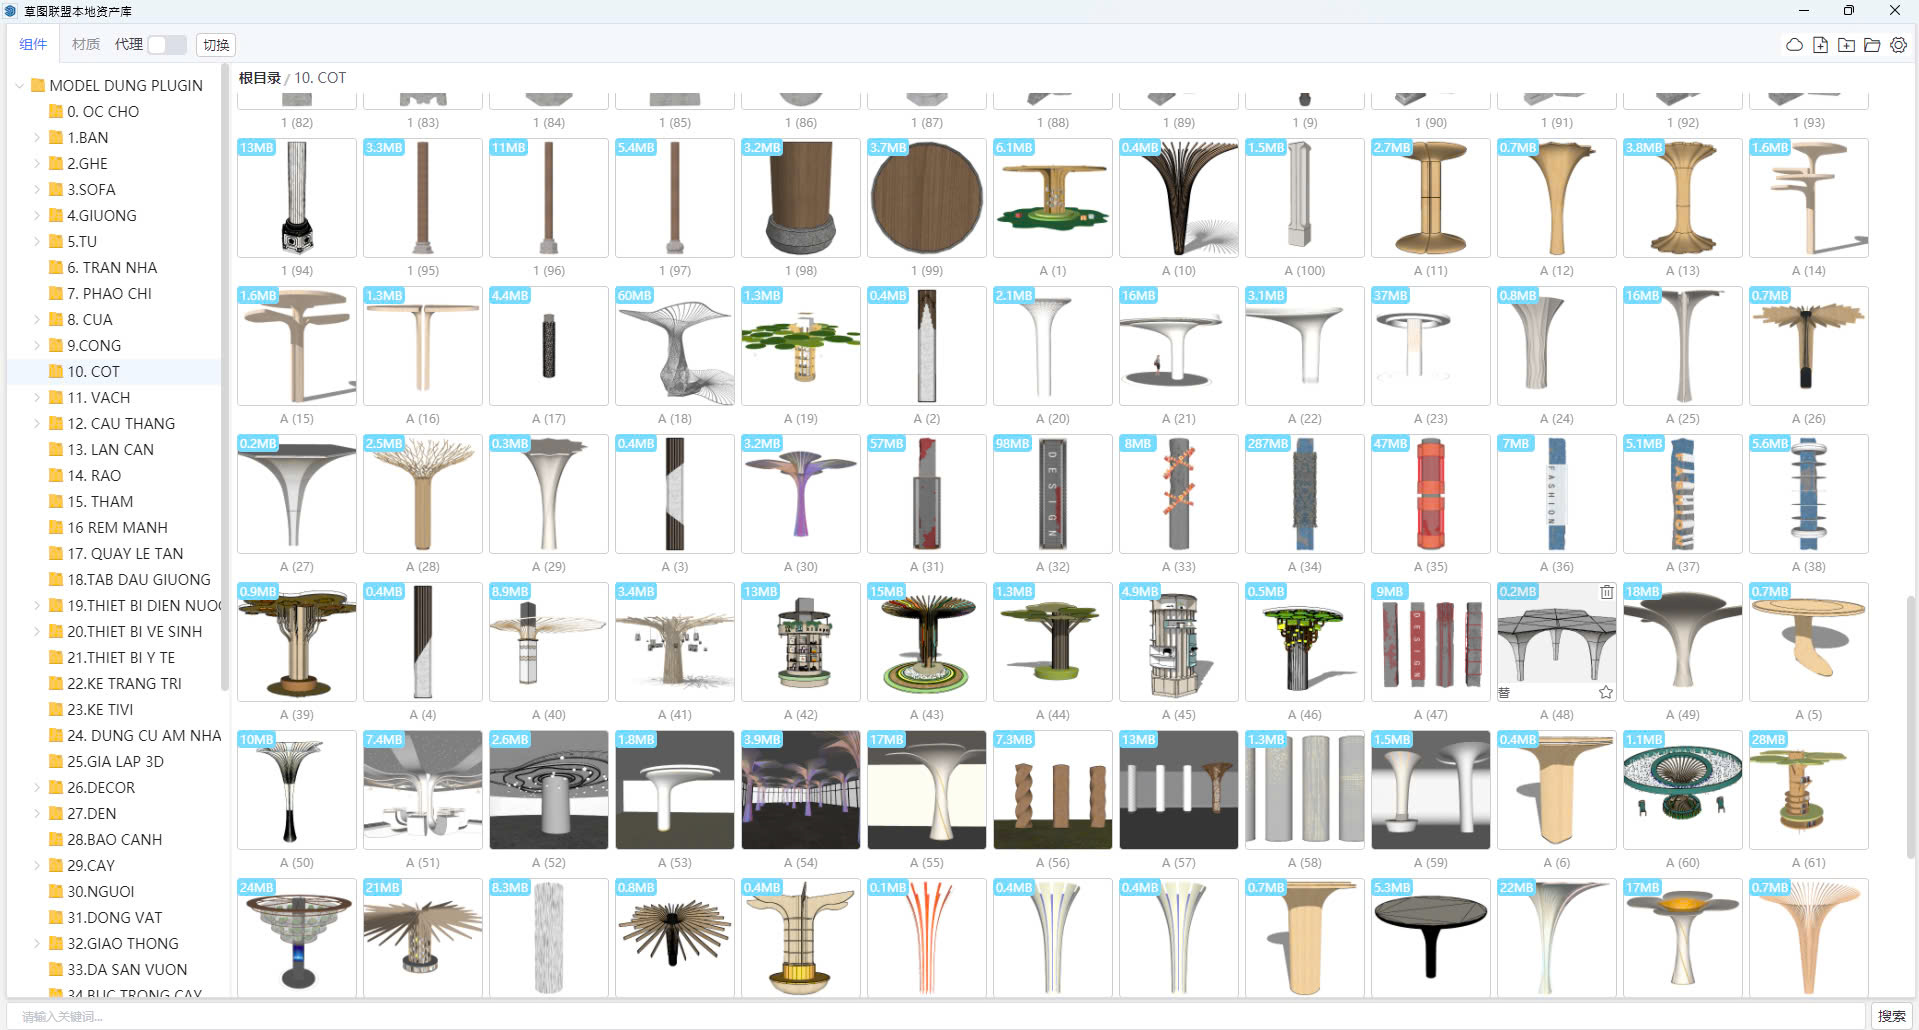Viewport: 1919px width, 1030px height.
Task: Click the 切换 button
Action: coord(216,45)
